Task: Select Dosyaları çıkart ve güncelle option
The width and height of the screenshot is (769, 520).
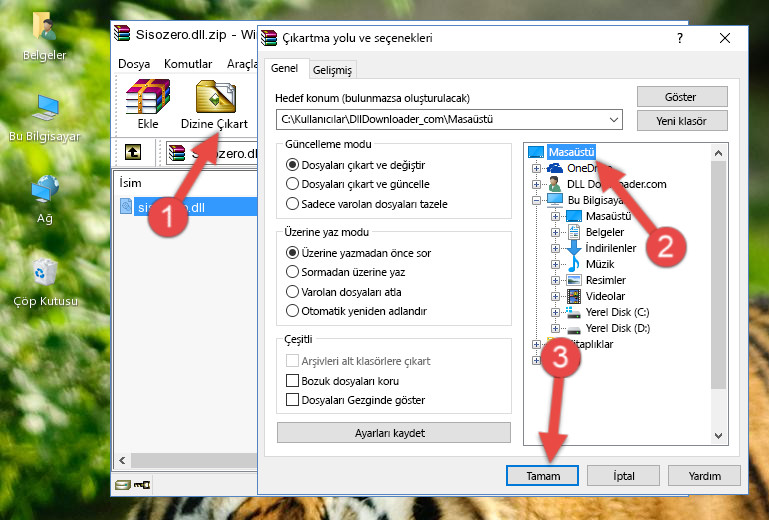Action: (292, 184)
